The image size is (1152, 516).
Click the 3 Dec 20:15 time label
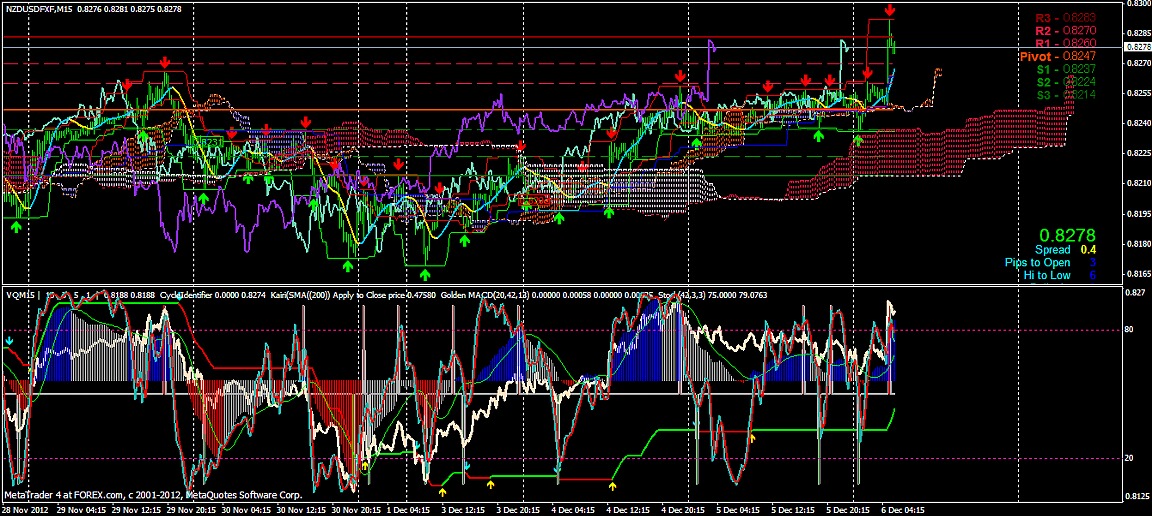519,509
